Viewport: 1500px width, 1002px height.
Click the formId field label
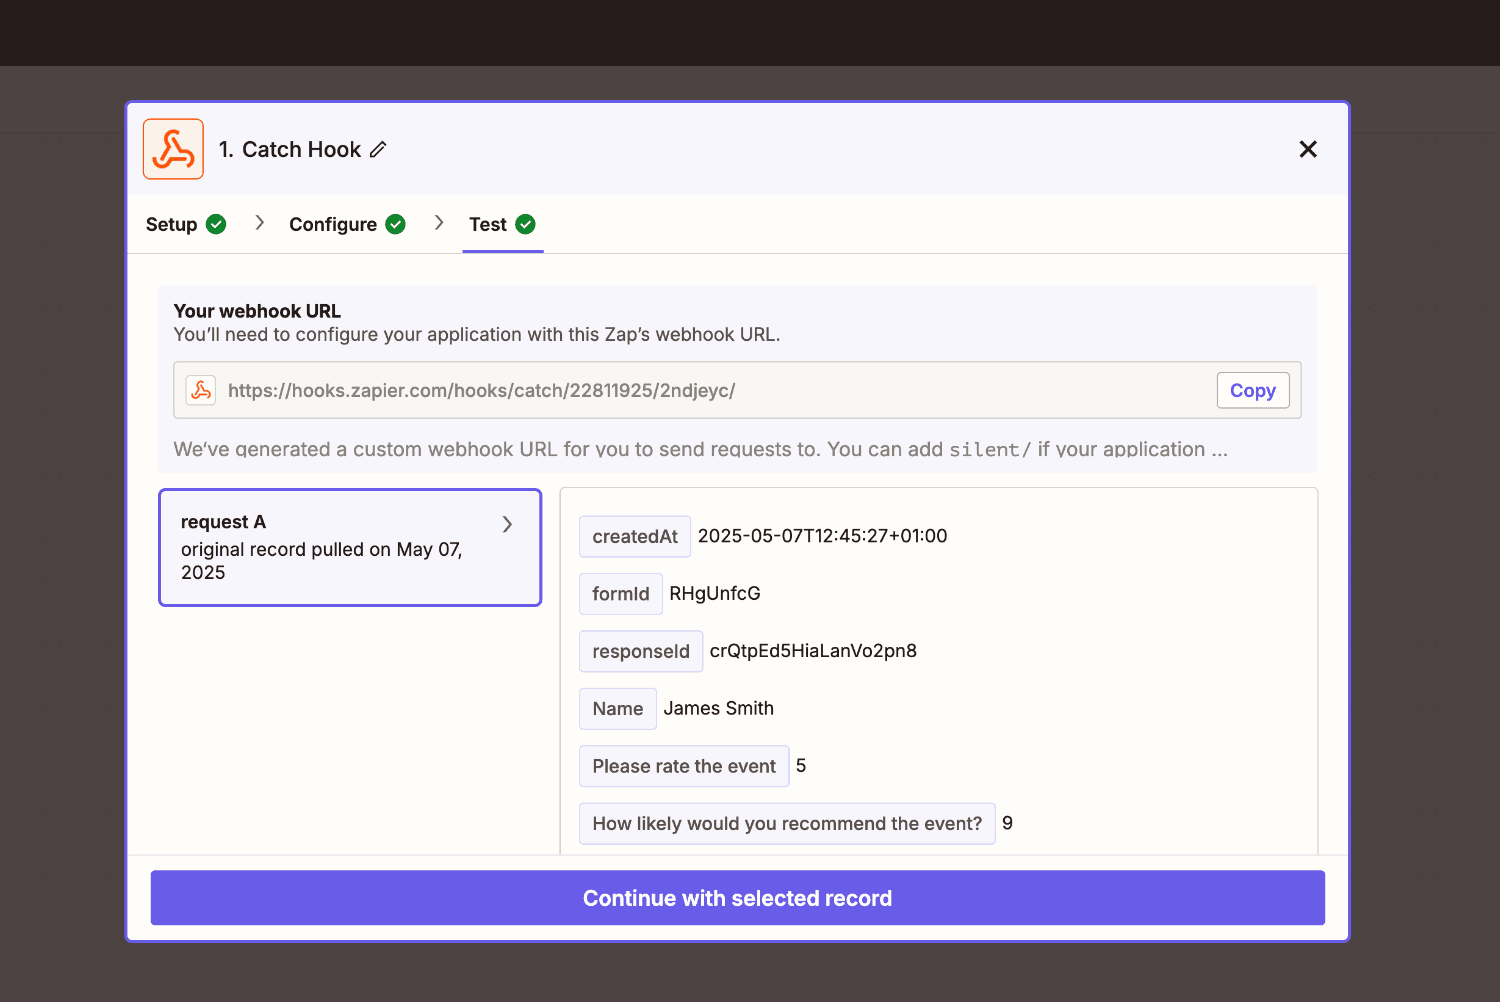(621, 594)
